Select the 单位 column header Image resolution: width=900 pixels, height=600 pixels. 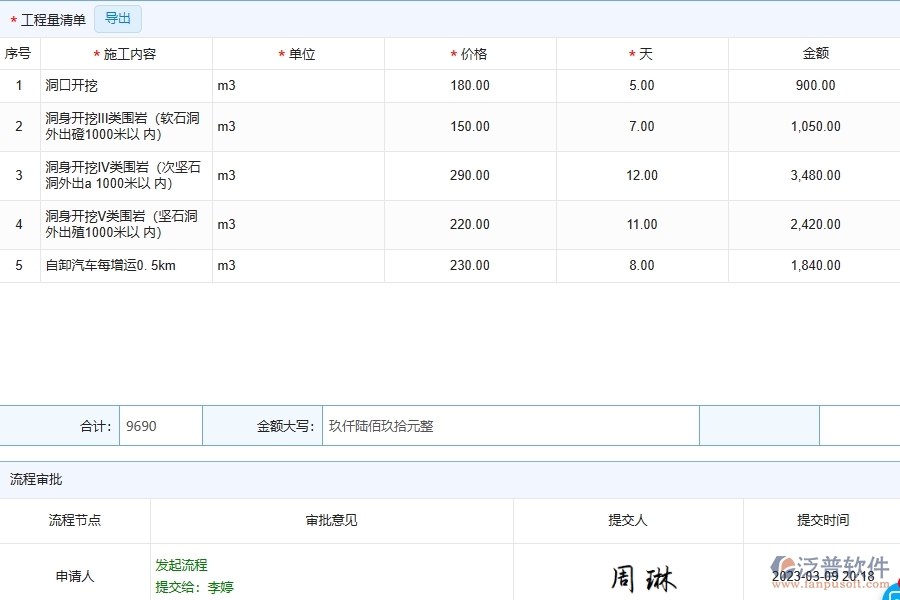[x=297, y=53]
